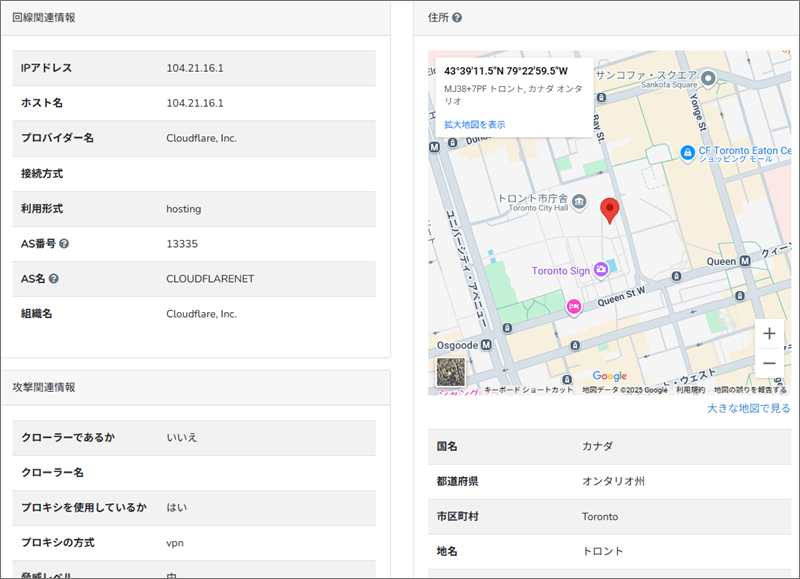Click the 組織名 value Cloudflare, Inc.
Screen dimensions: 800x579
pos(202,314)
